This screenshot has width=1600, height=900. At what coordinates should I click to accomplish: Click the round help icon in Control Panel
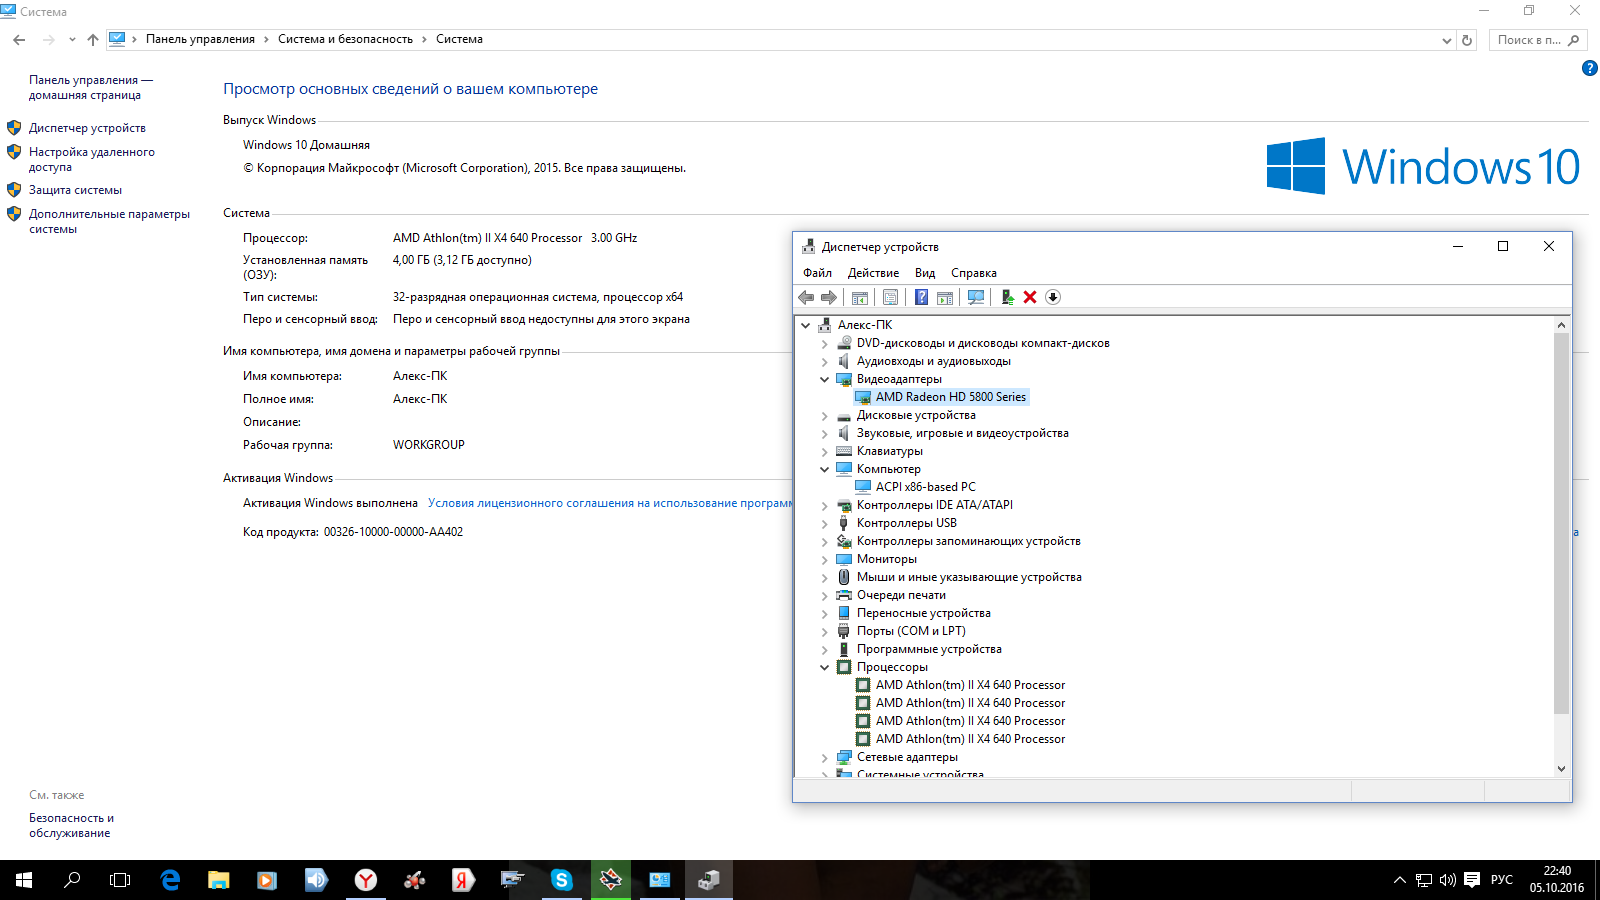pyautogui.click(x=1589, y=68)
